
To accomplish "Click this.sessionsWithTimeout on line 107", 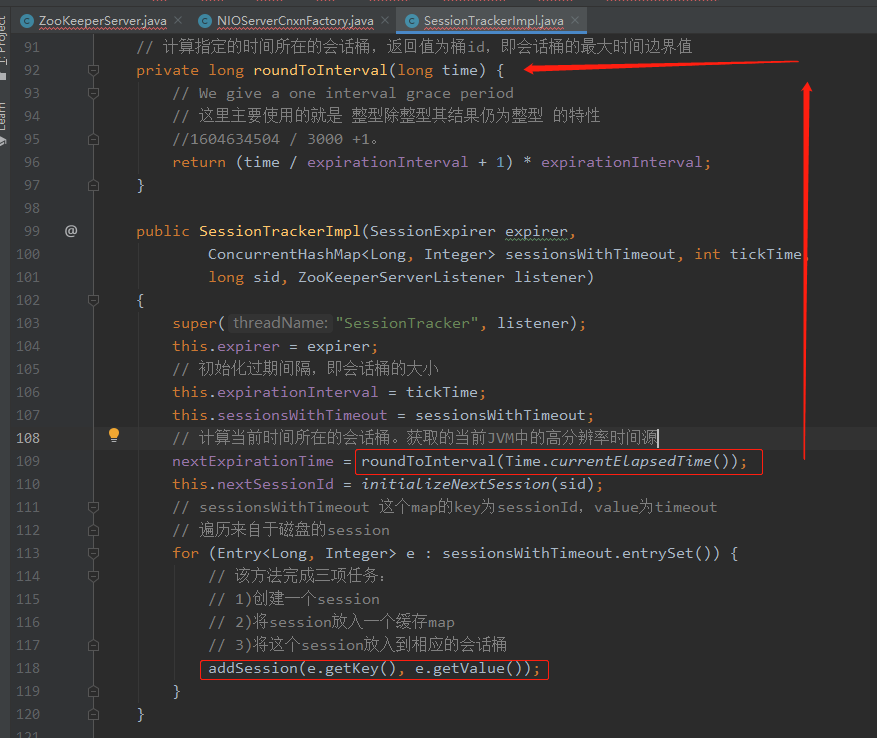I will click(x=280, y=415).
